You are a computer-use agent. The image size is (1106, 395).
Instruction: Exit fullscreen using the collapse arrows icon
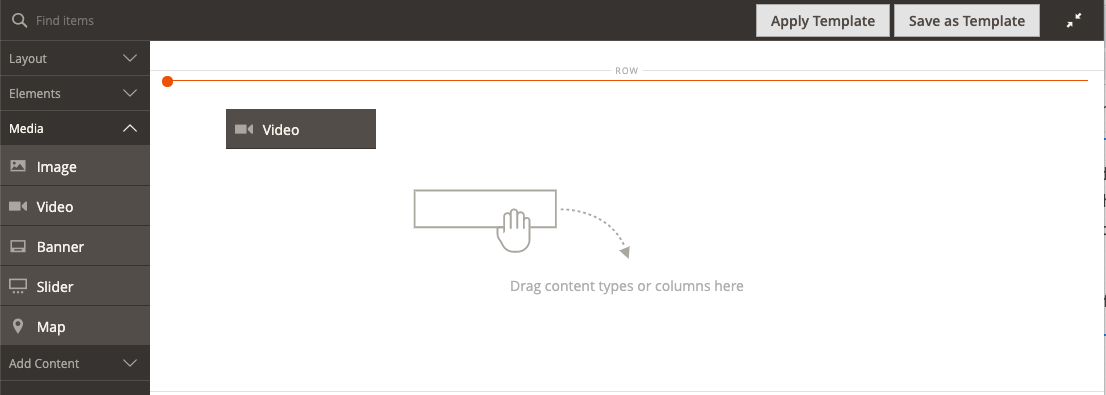1074,20
